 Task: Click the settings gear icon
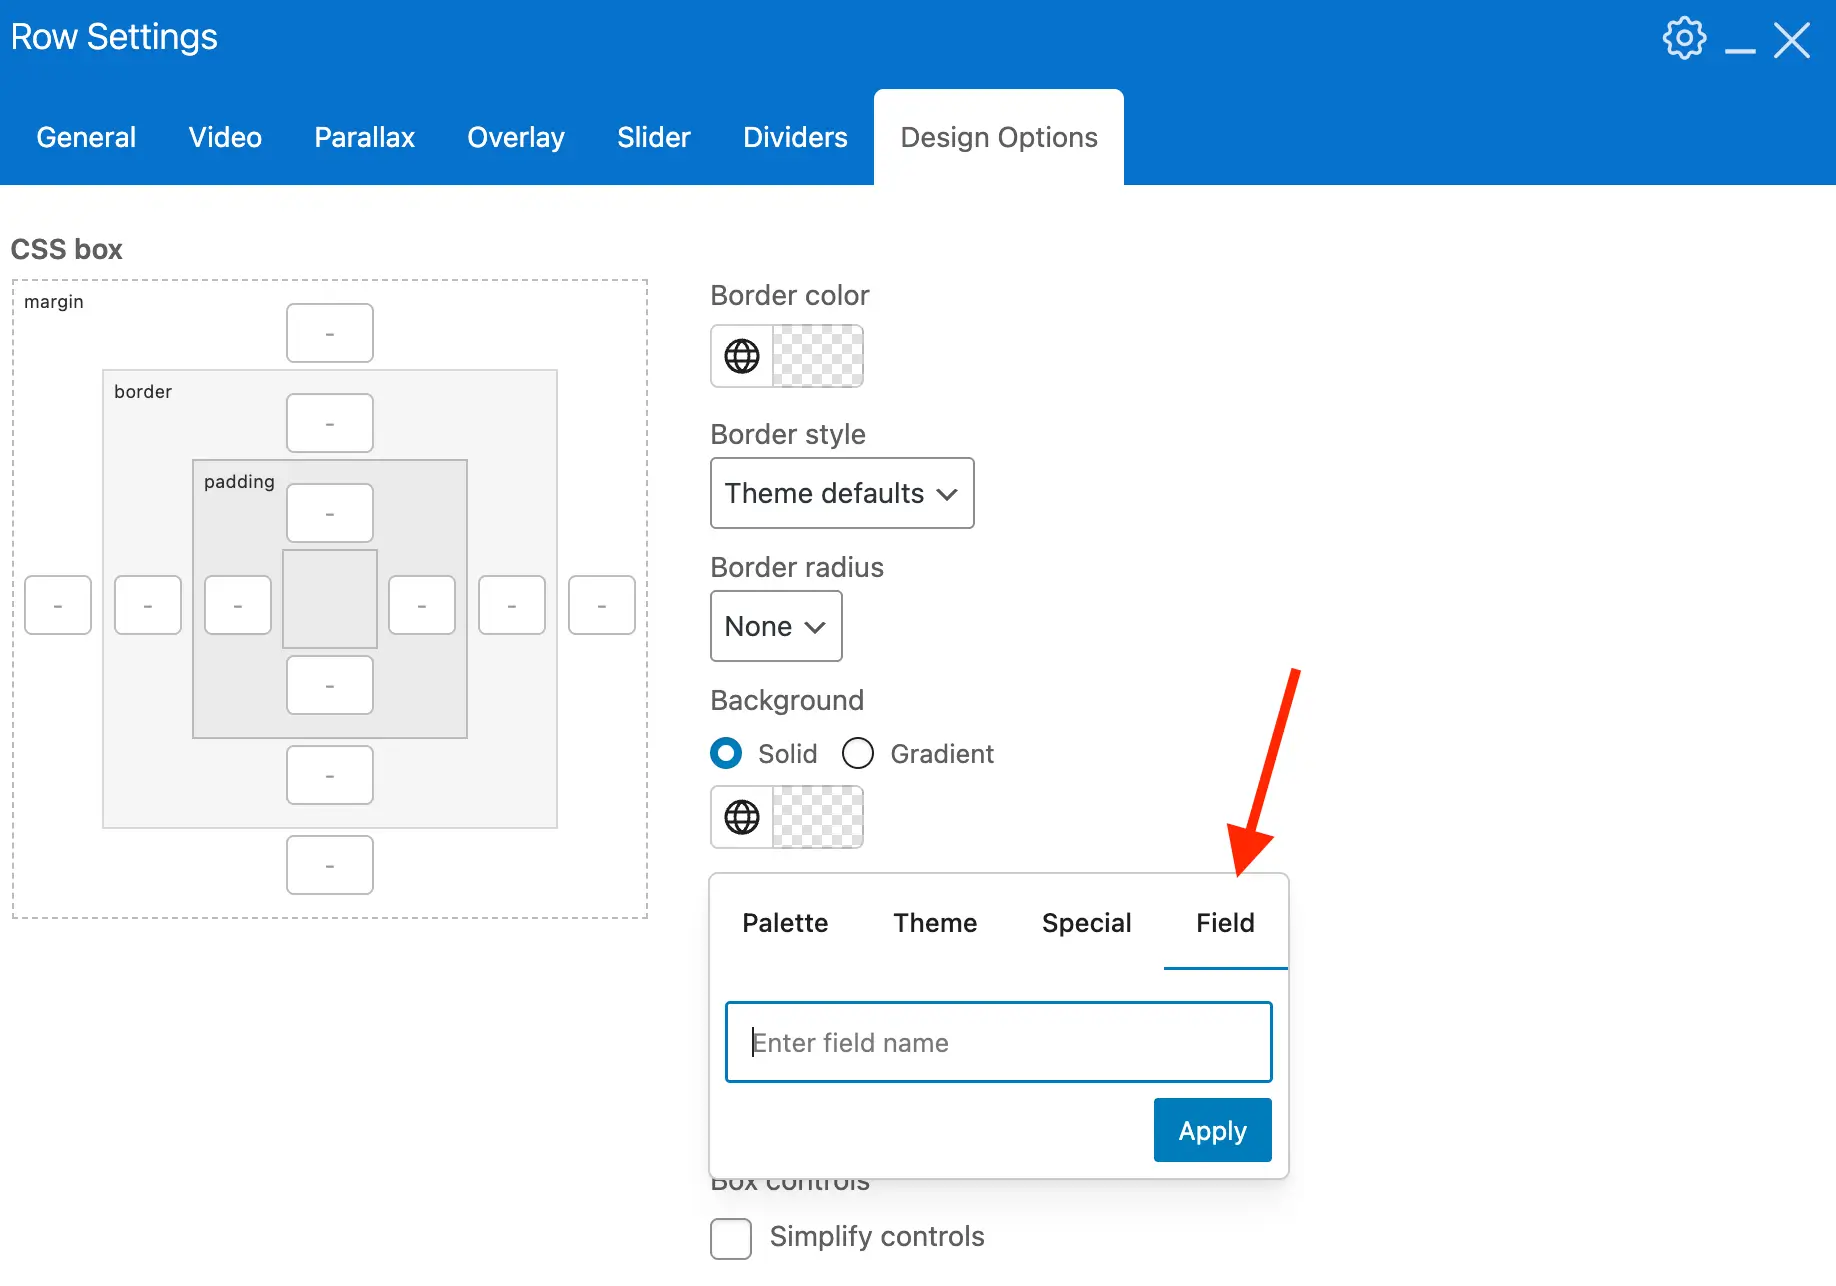tap(1684, 38)
